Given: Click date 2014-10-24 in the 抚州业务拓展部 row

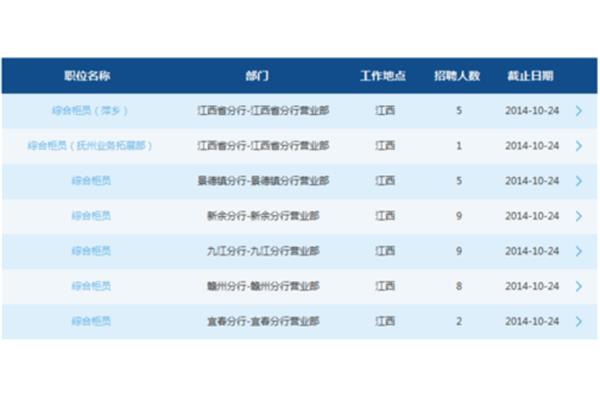Looking at the screenshot, I should pos(532,146).
